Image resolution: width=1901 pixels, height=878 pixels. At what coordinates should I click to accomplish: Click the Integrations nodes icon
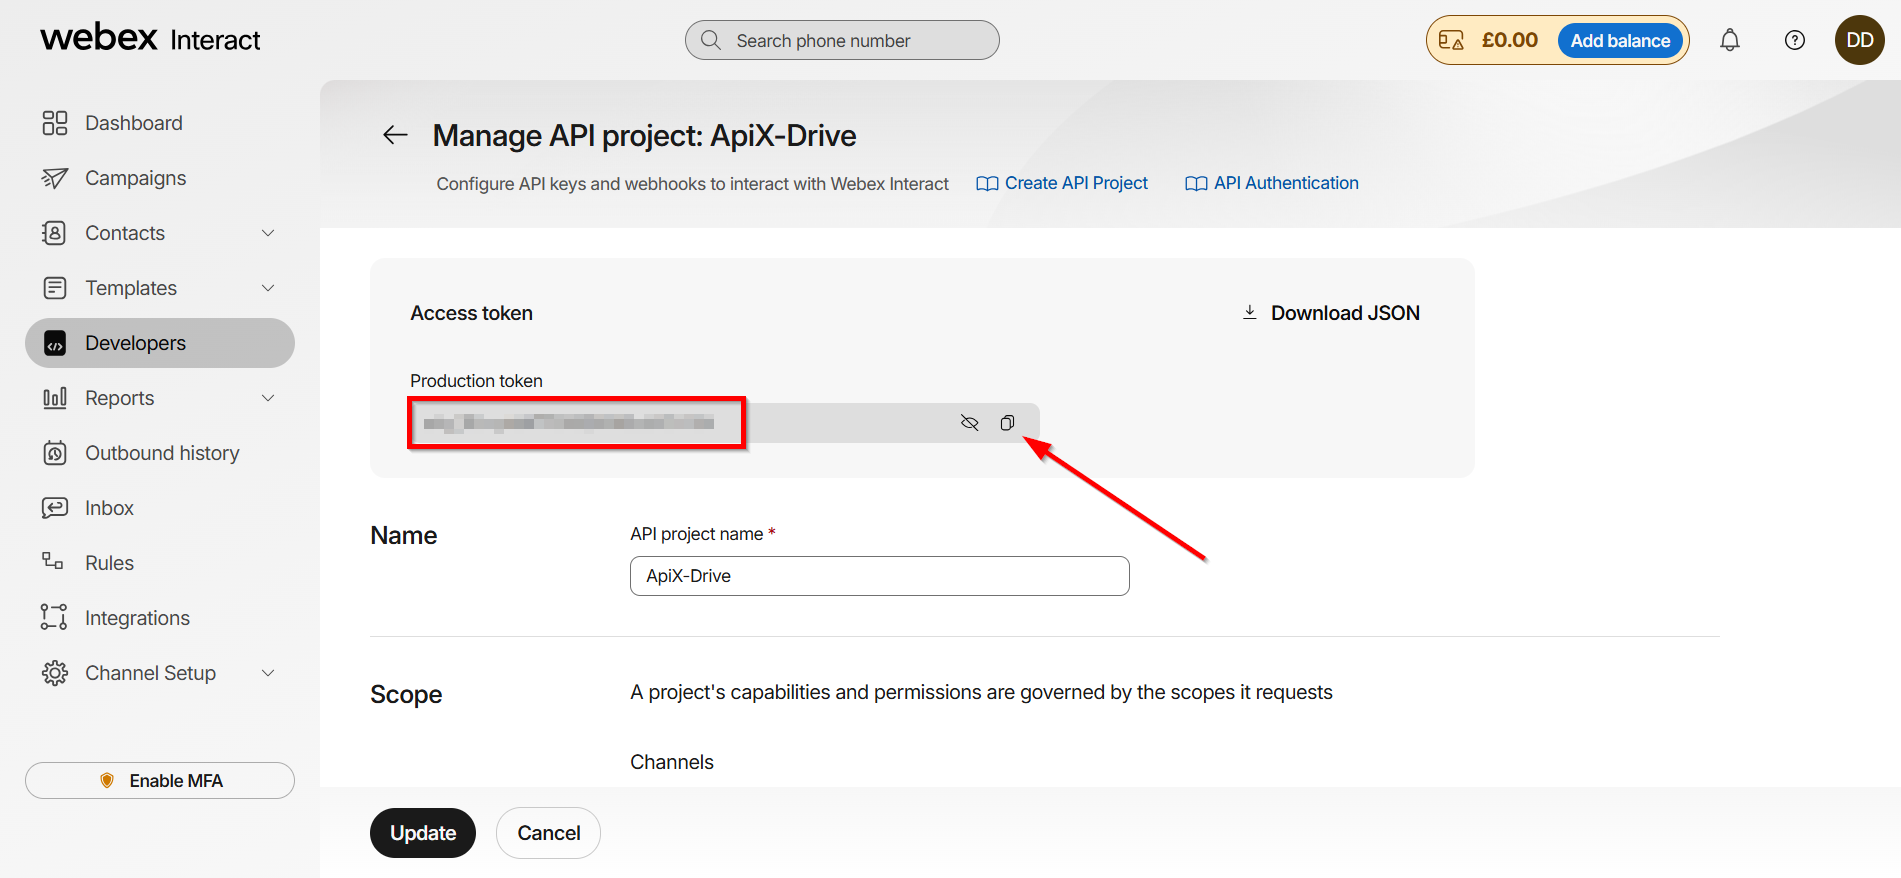(x=54, y=617)
